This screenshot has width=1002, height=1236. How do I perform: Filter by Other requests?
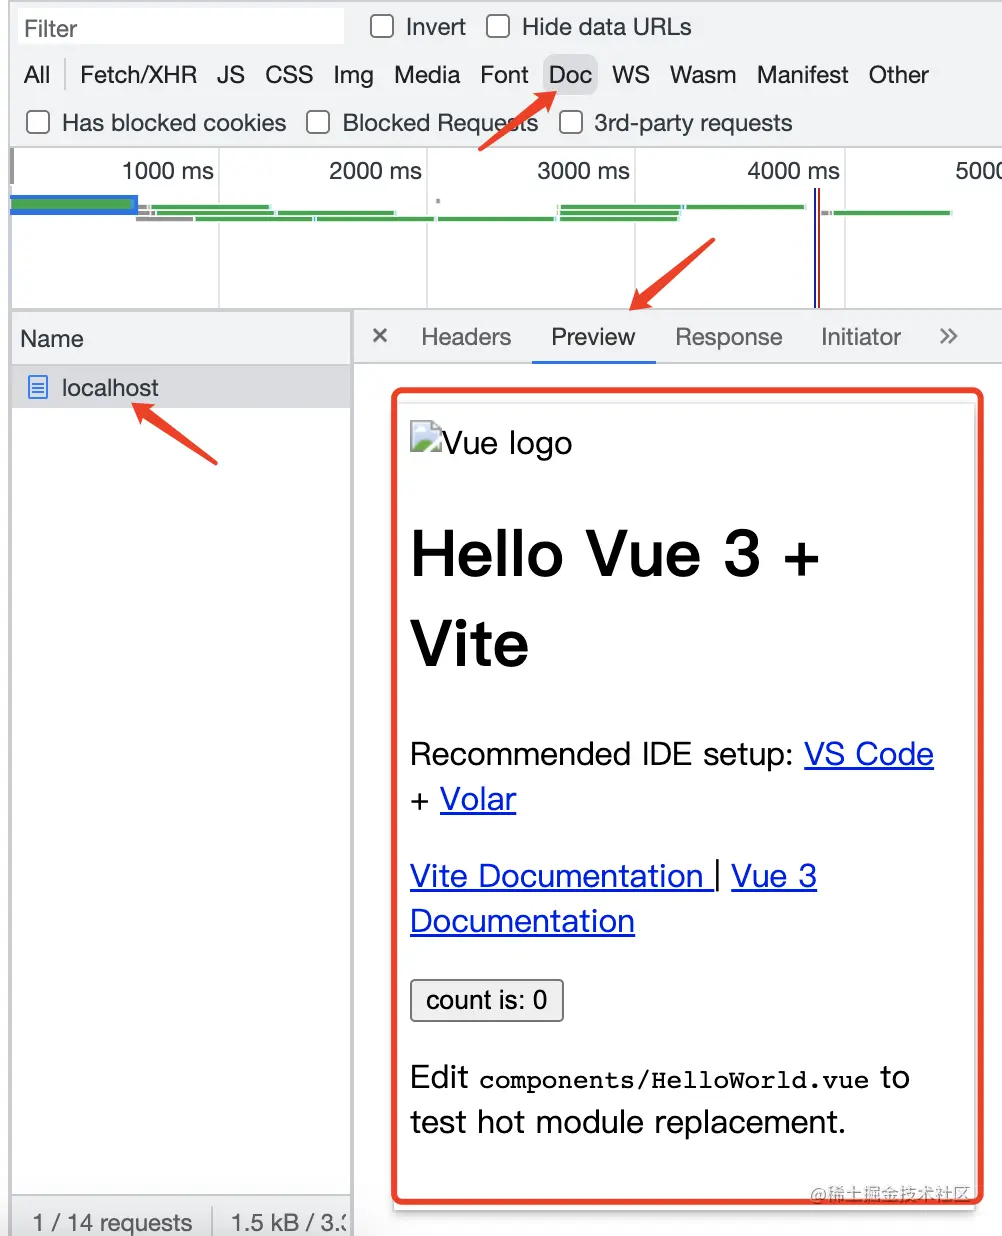coord(898,75)
